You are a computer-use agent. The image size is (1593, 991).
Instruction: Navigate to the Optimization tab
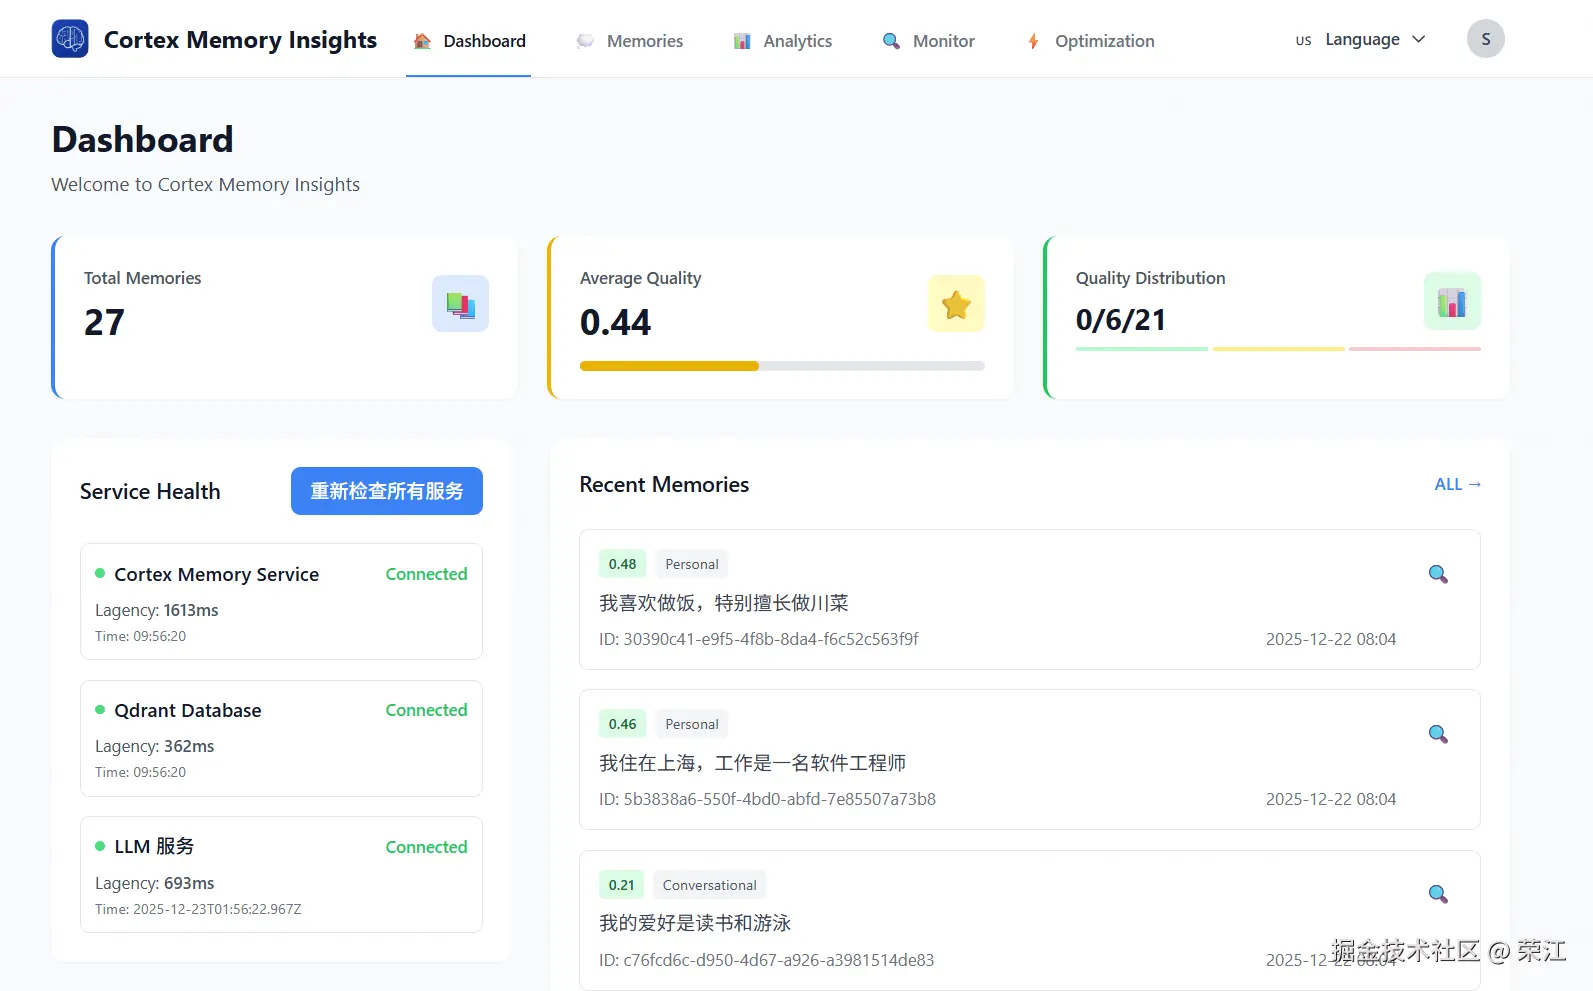(1091, 41)
